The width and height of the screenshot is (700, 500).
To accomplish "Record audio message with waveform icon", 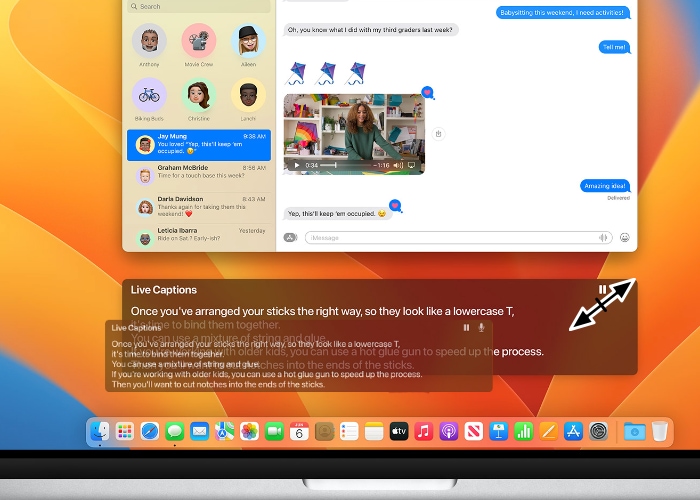I will 603,237.
